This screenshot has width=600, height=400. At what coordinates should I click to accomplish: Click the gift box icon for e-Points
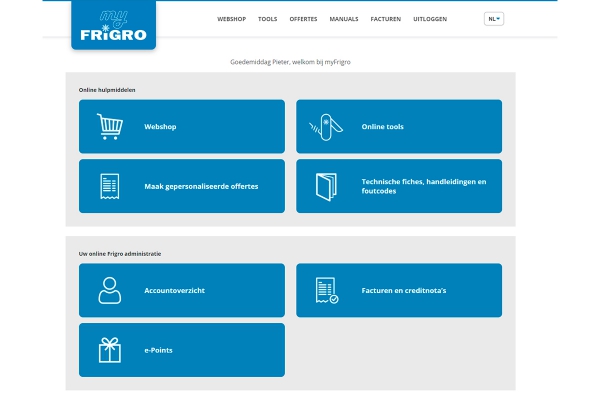pos(110,350)
